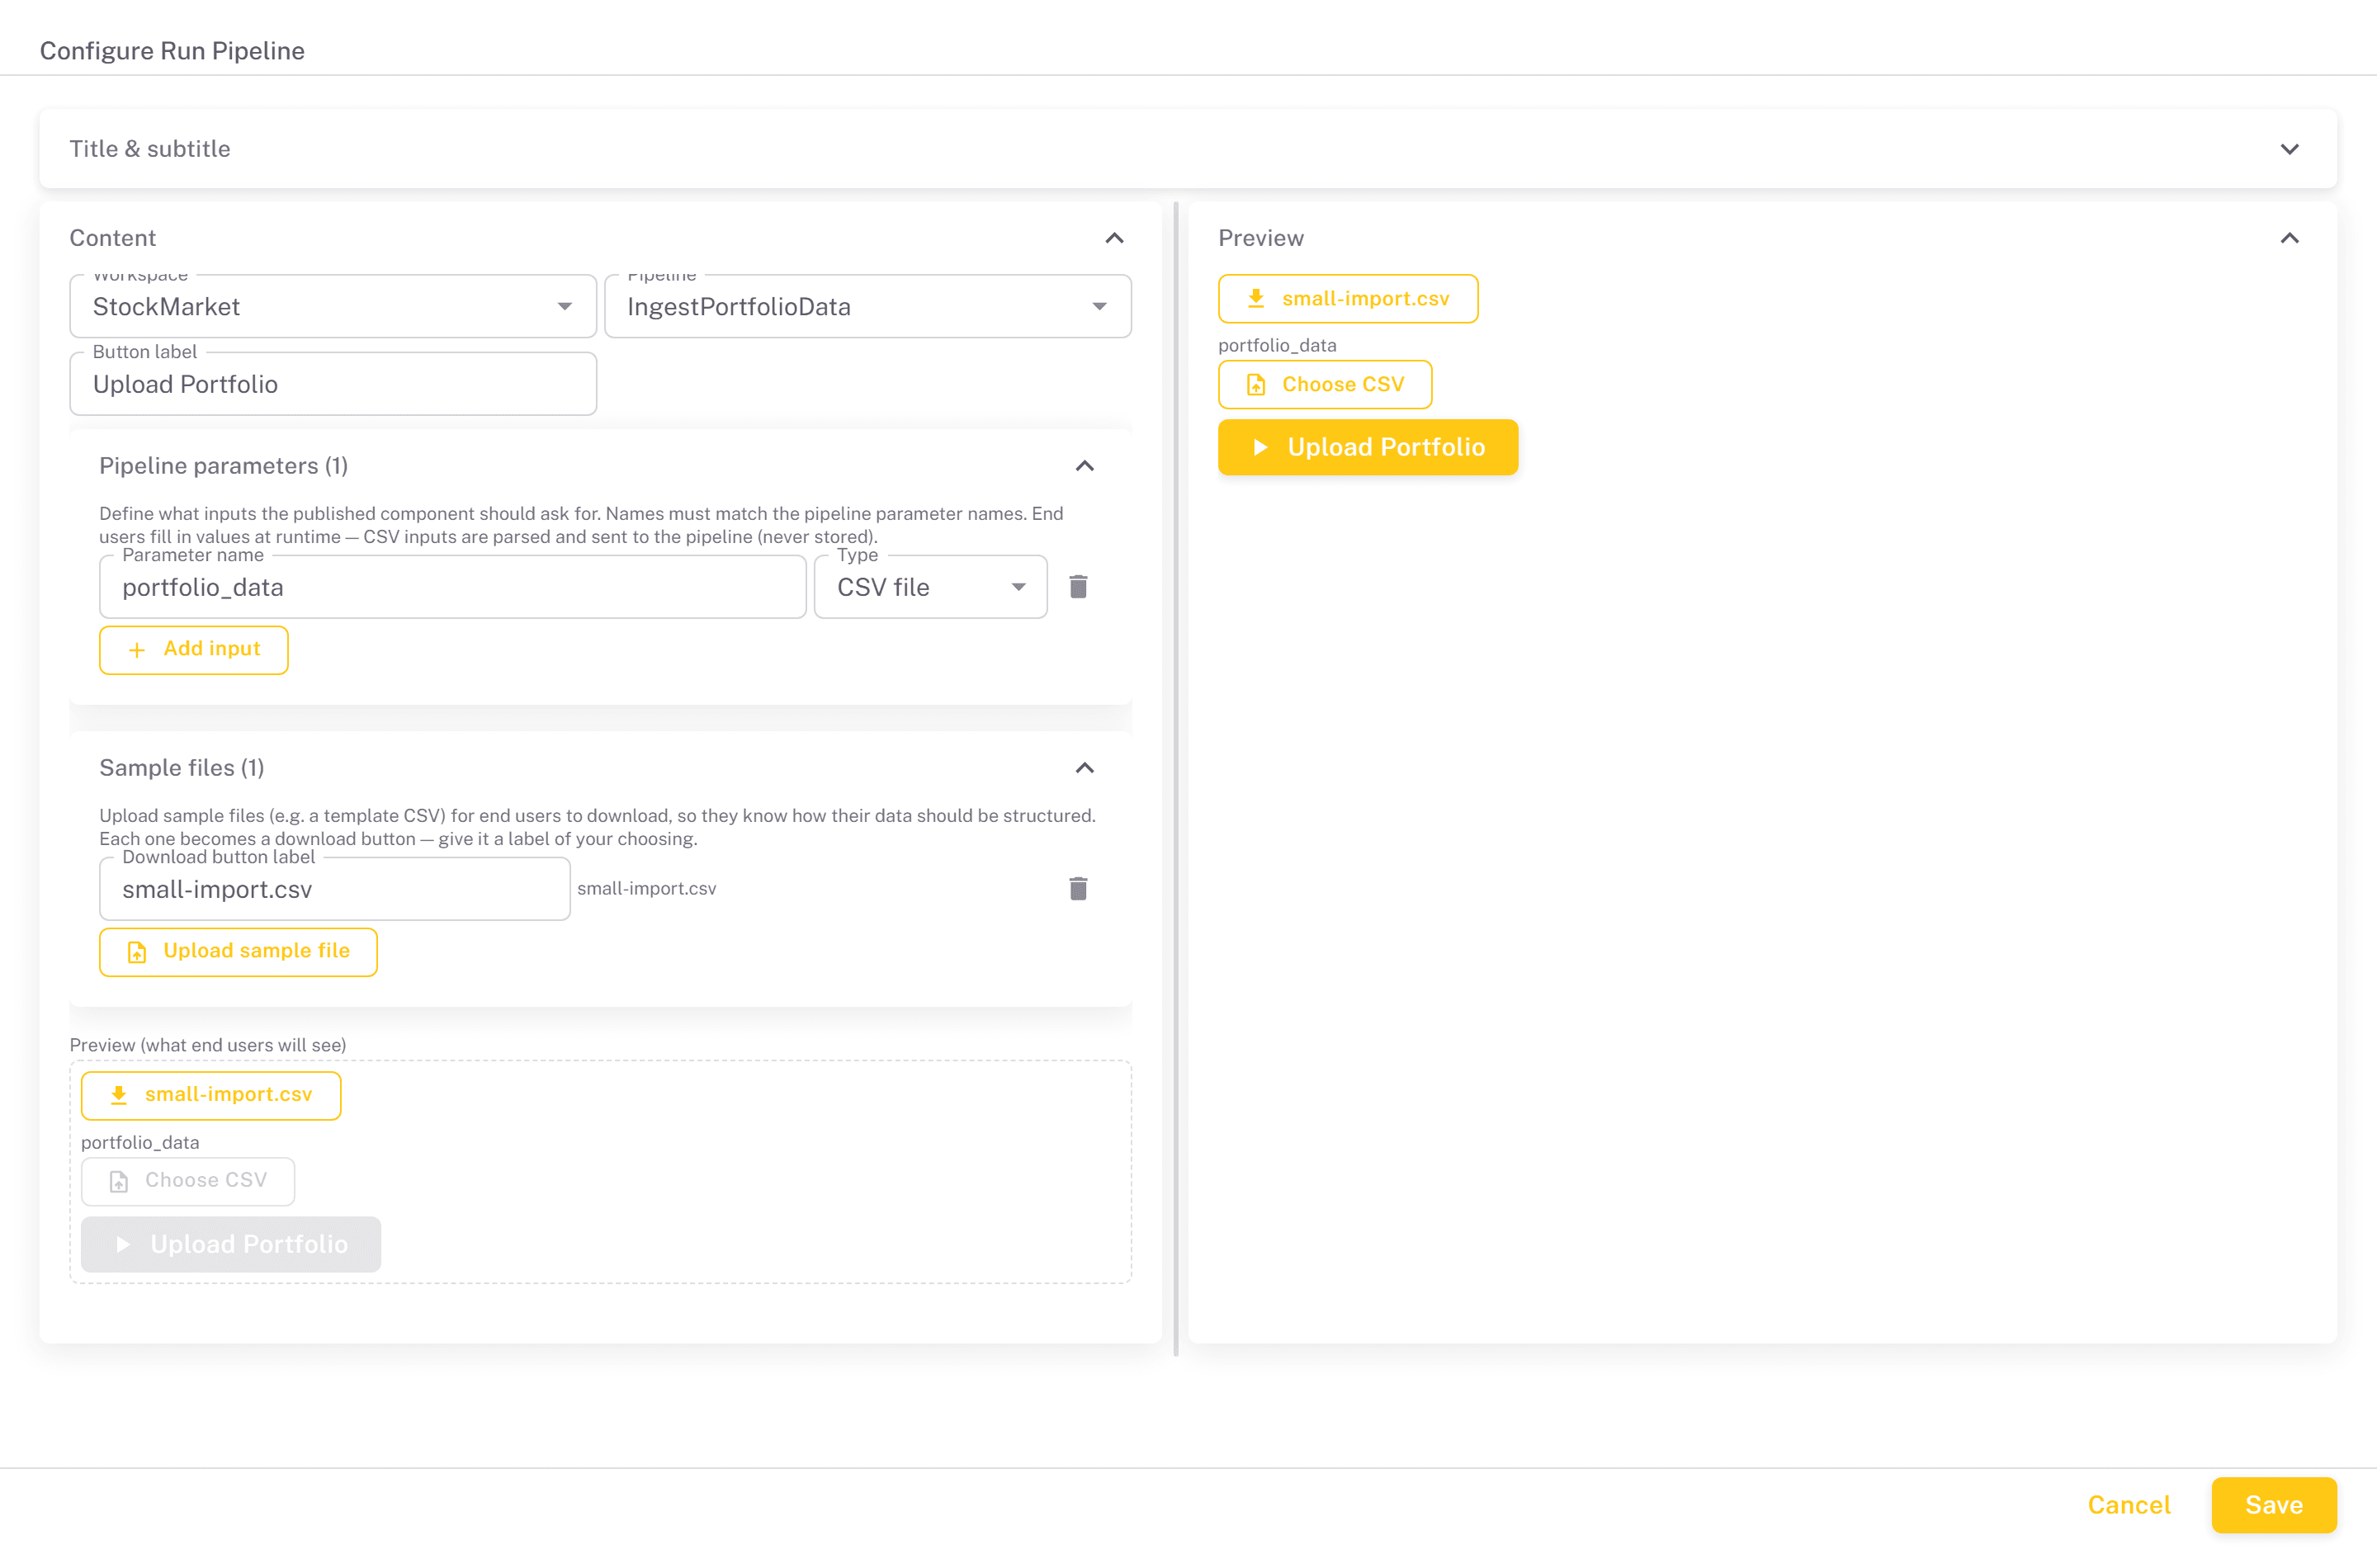Click Choose CSV in right Preview panel
This screenshot has width=2377, height=1568.
tap(1325, 385)
